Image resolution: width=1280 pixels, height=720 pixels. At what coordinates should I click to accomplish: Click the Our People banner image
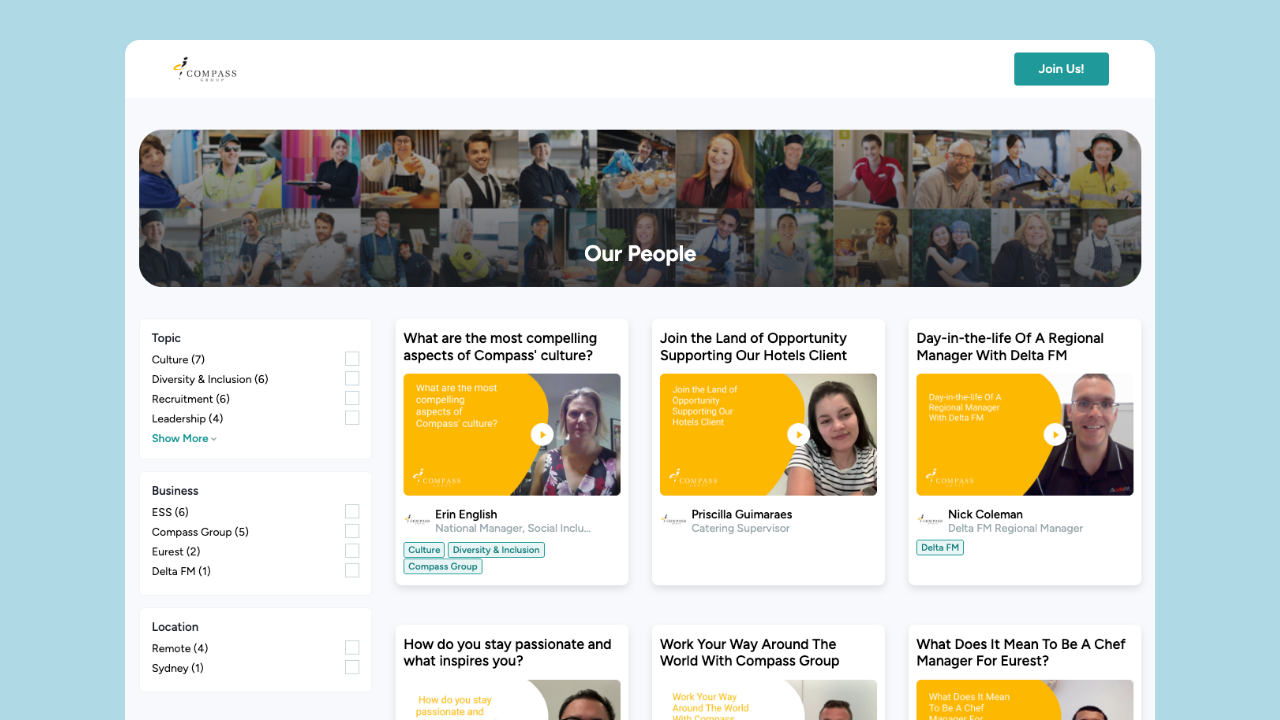(x=640, y=208)
